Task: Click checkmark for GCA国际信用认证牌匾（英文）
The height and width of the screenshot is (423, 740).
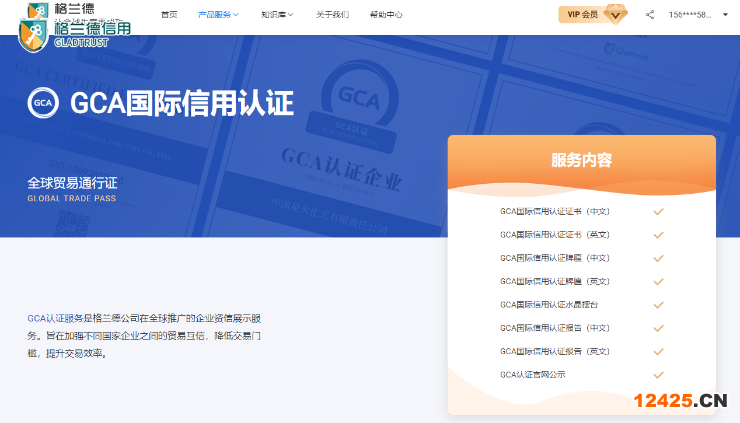Action: pos(658,281)
